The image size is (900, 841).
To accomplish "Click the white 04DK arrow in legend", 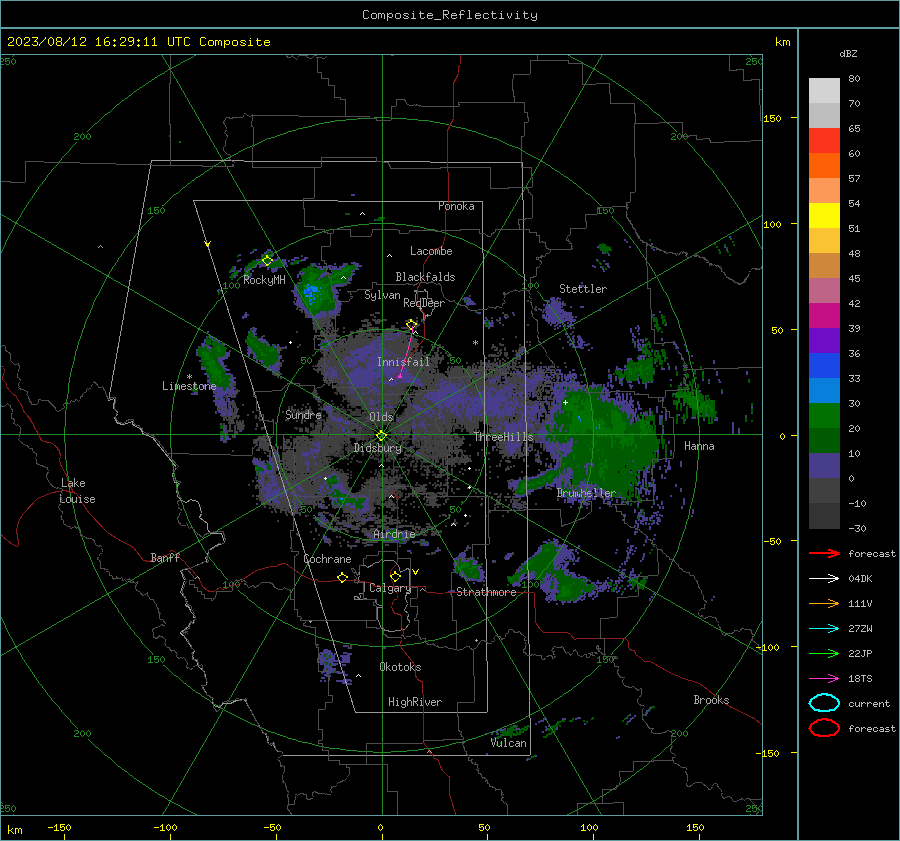I will (x=824, y=578).
